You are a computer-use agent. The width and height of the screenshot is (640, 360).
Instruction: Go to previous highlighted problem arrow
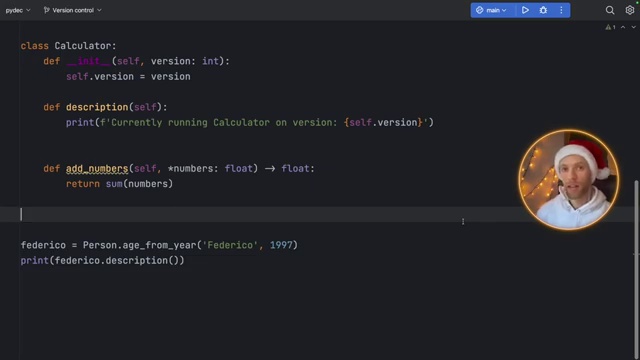coord(623,27)
